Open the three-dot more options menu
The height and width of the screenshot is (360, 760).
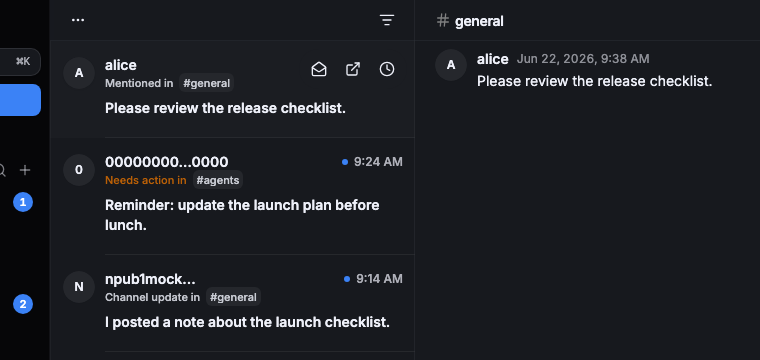[78, 20]
